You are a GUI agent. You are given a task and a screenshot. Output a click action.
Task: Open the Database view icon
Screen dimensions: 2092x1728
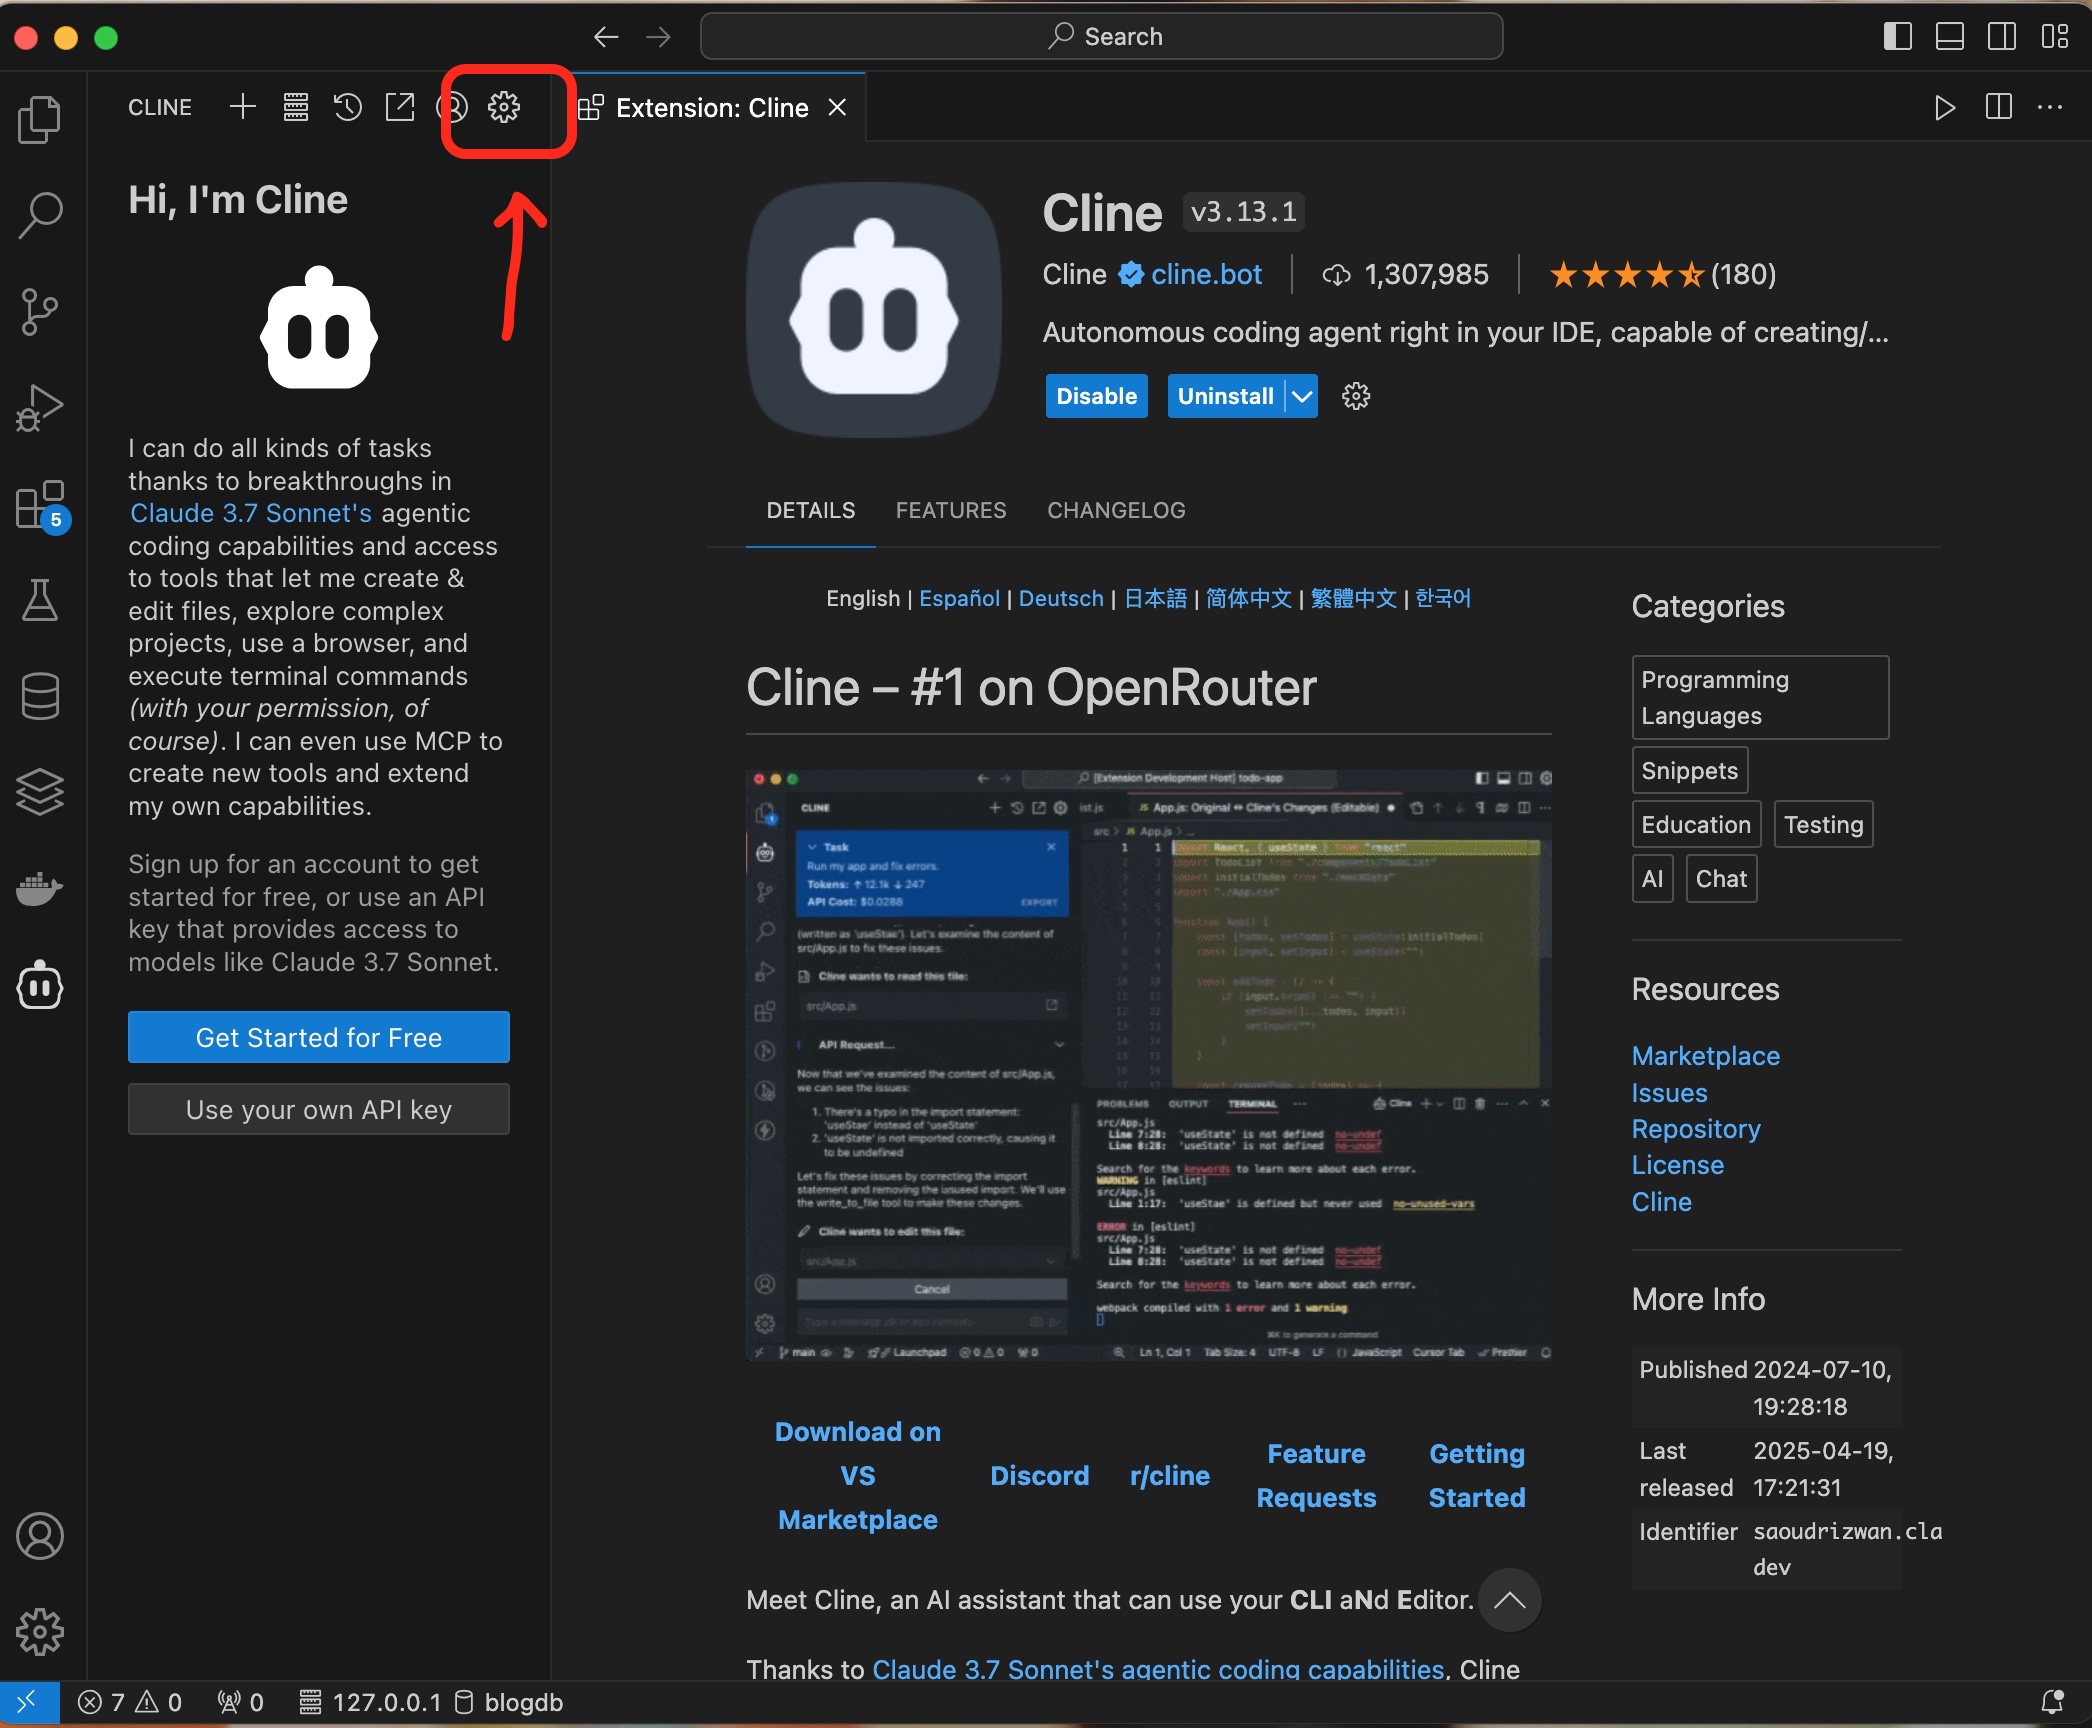40,696
